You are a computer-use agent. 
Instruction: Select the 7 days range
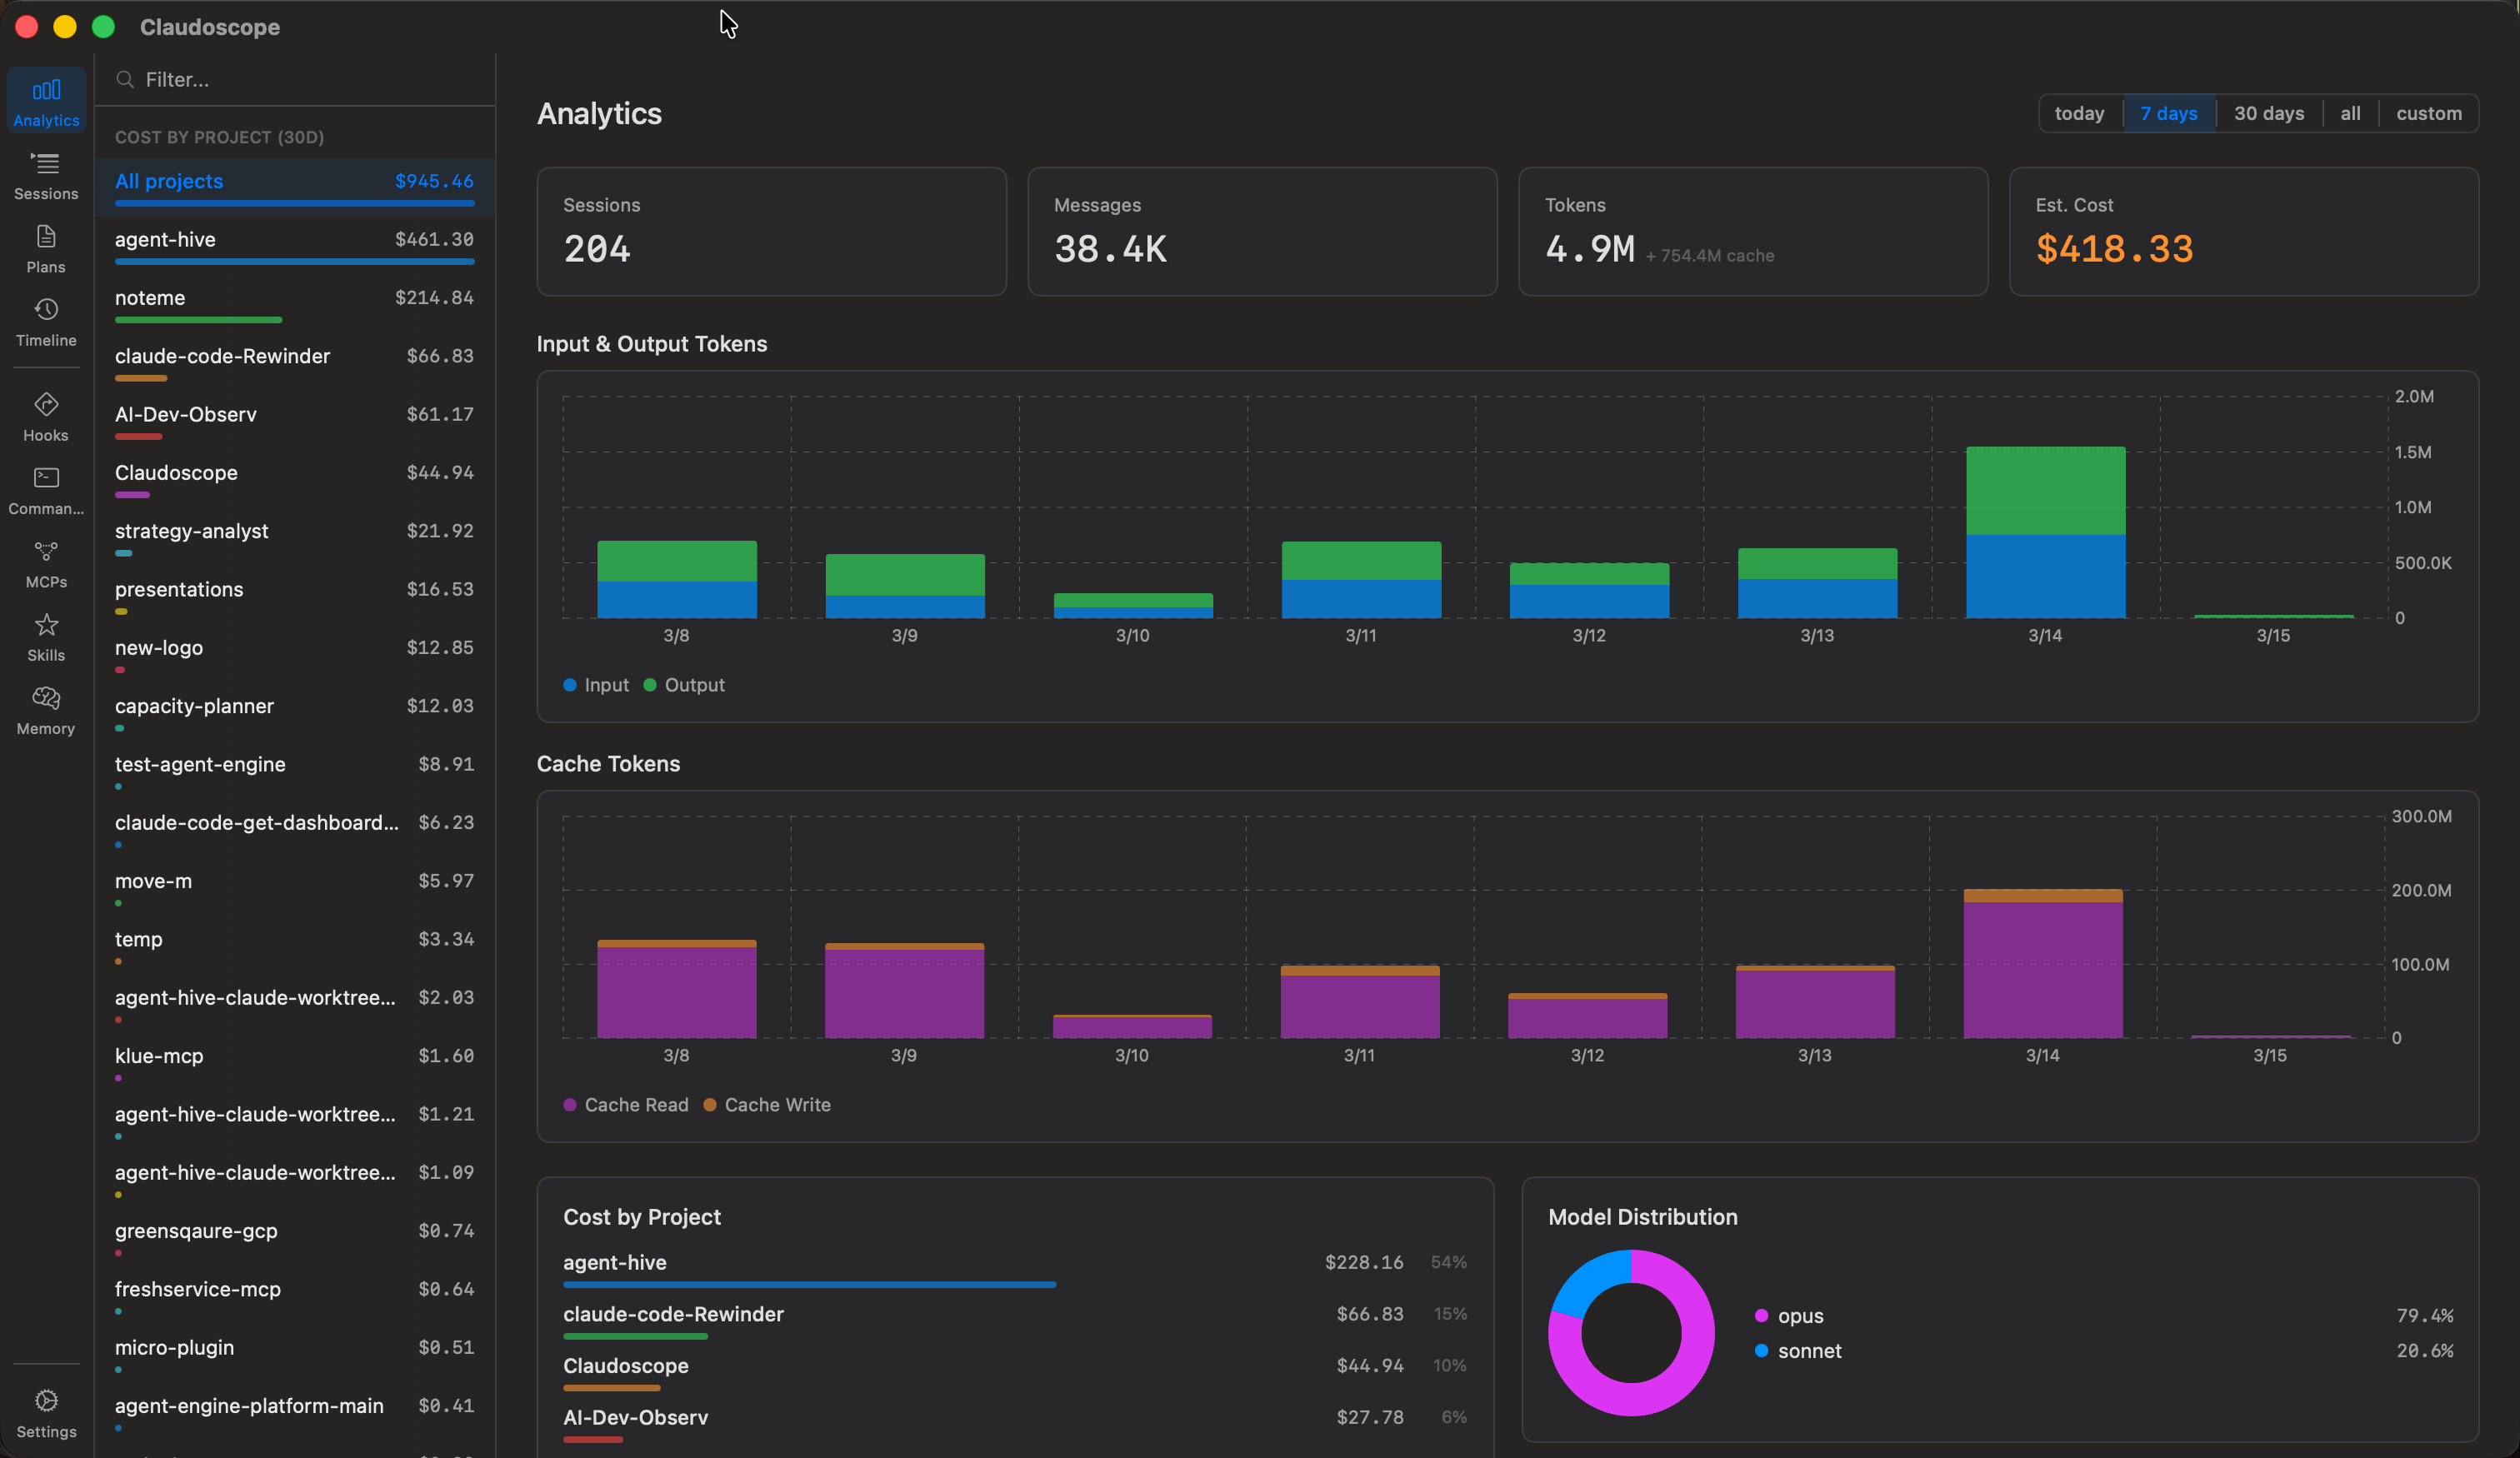[x=2168, y=113]
